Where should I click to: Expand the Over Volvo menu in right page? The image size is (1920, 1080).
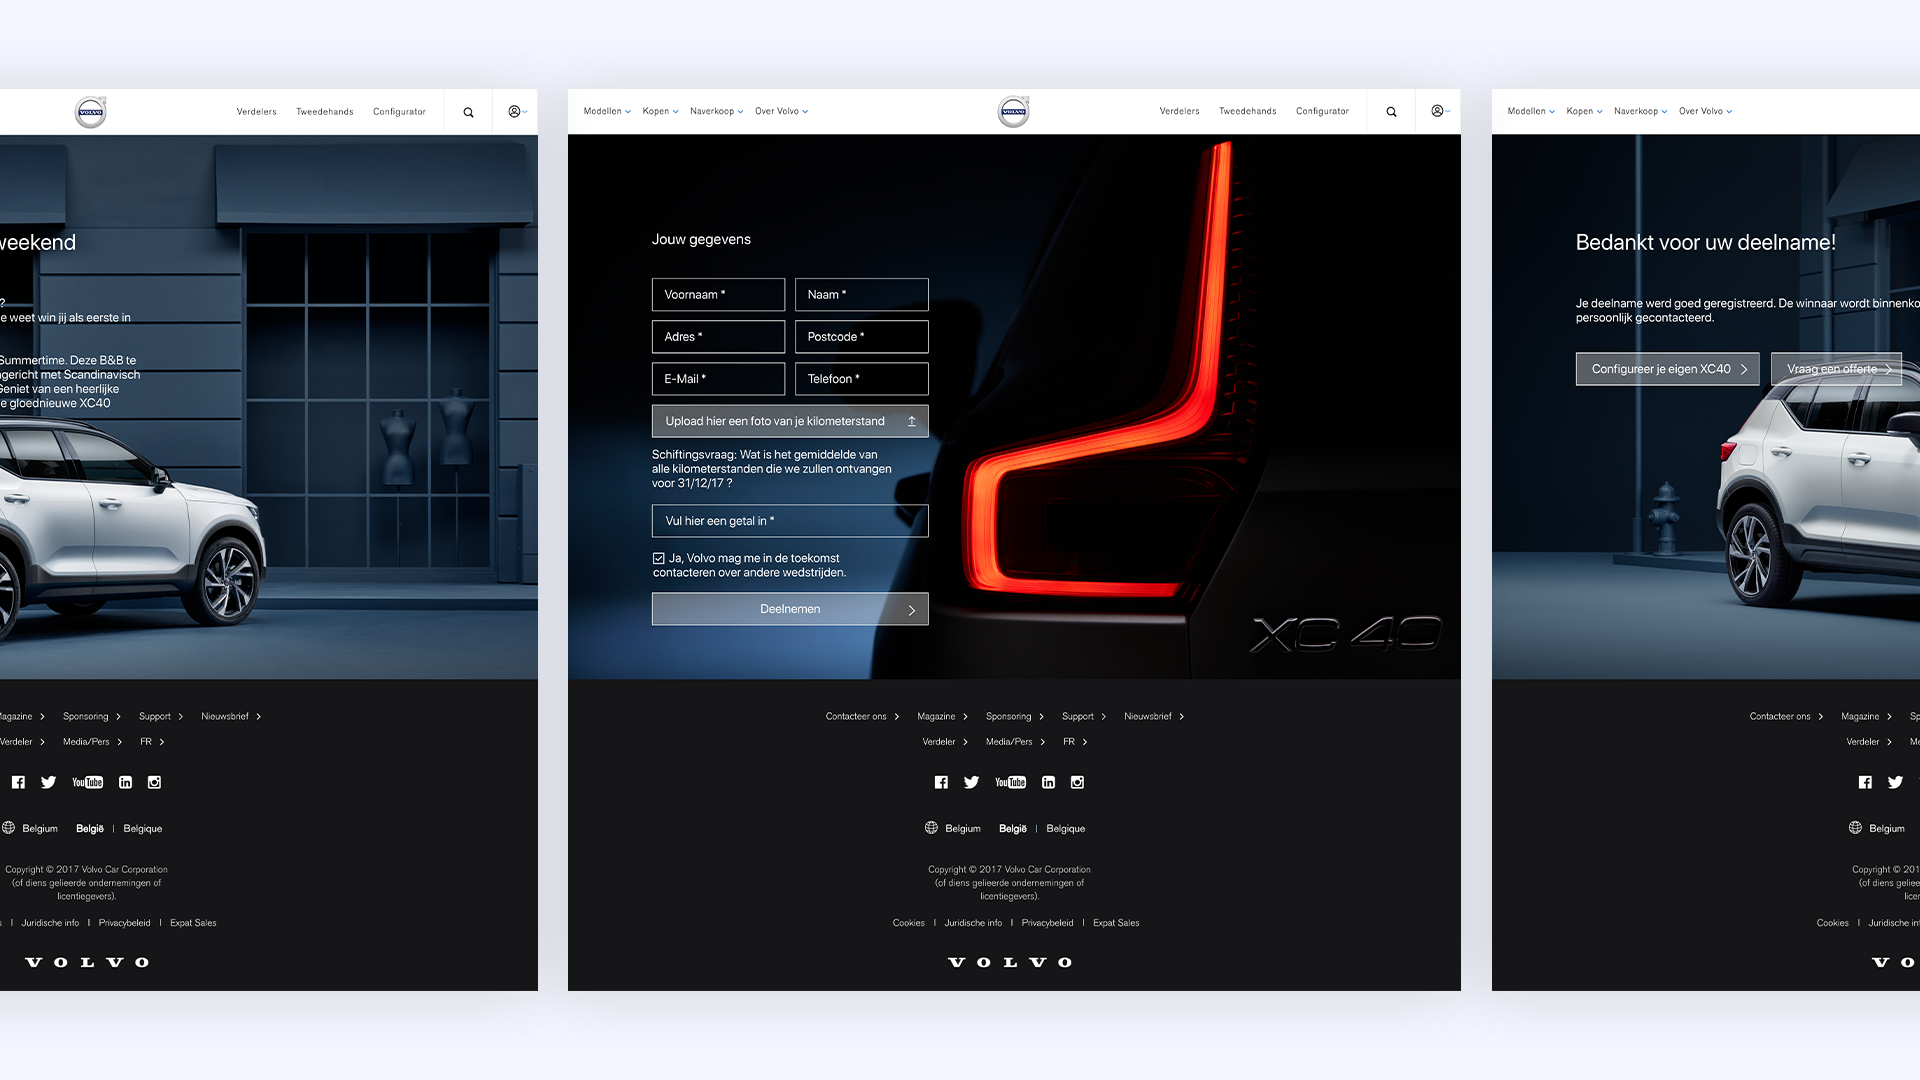tap(1705, 111)
